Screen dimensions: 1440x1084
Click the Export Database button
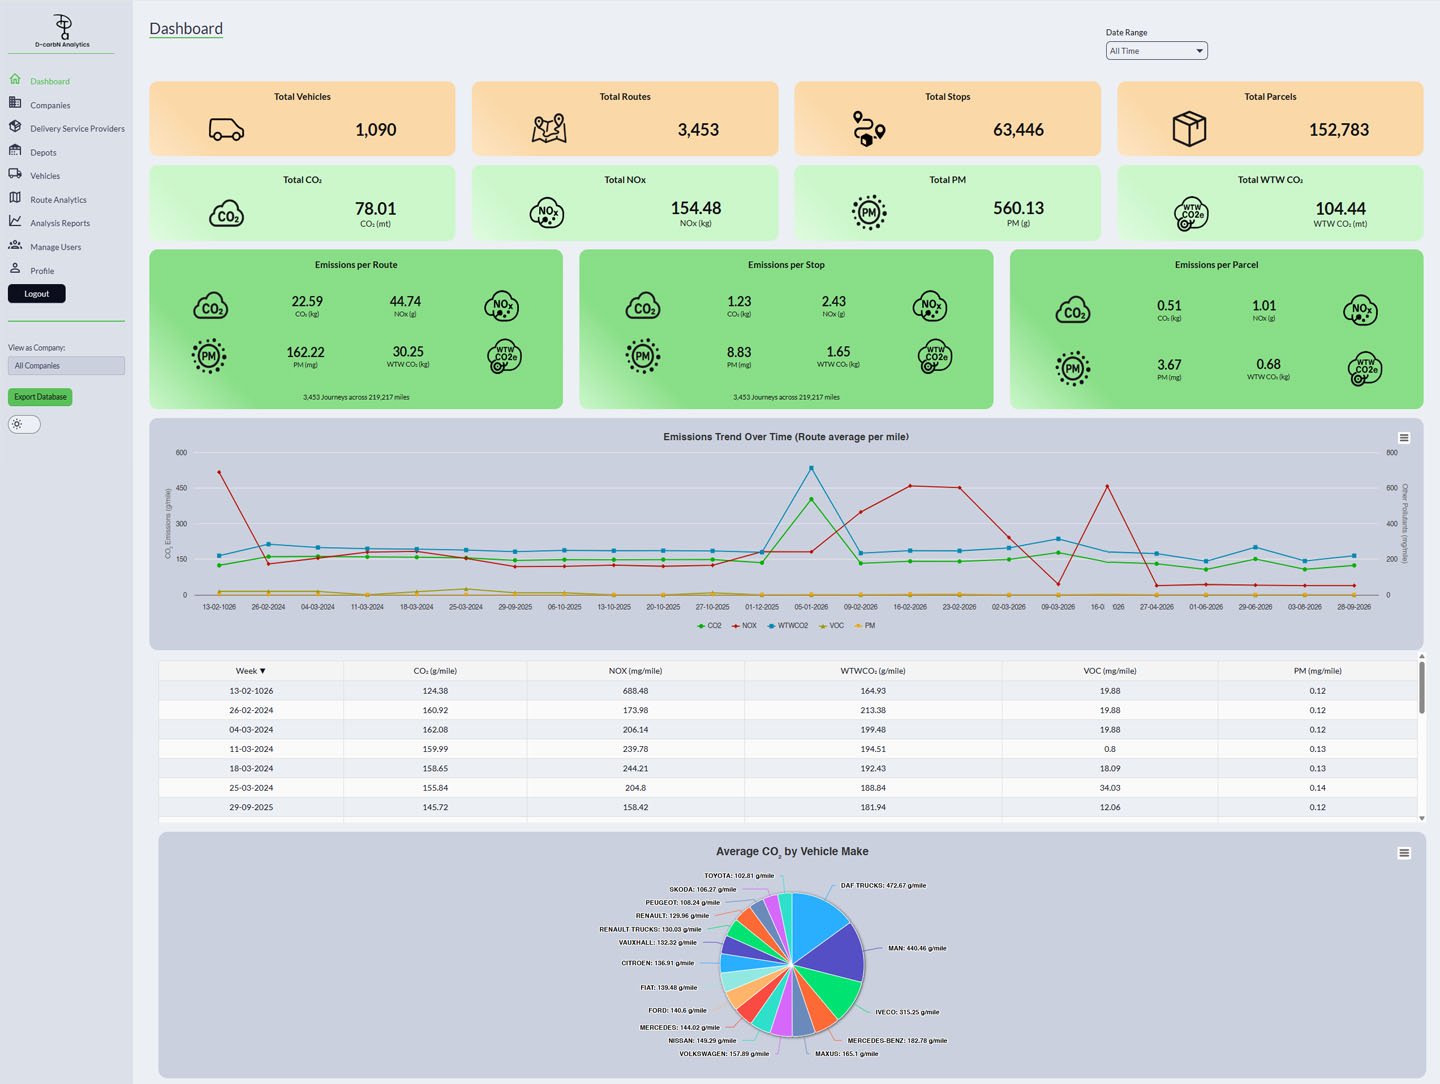pyautogui.click(x=40, y=397)
